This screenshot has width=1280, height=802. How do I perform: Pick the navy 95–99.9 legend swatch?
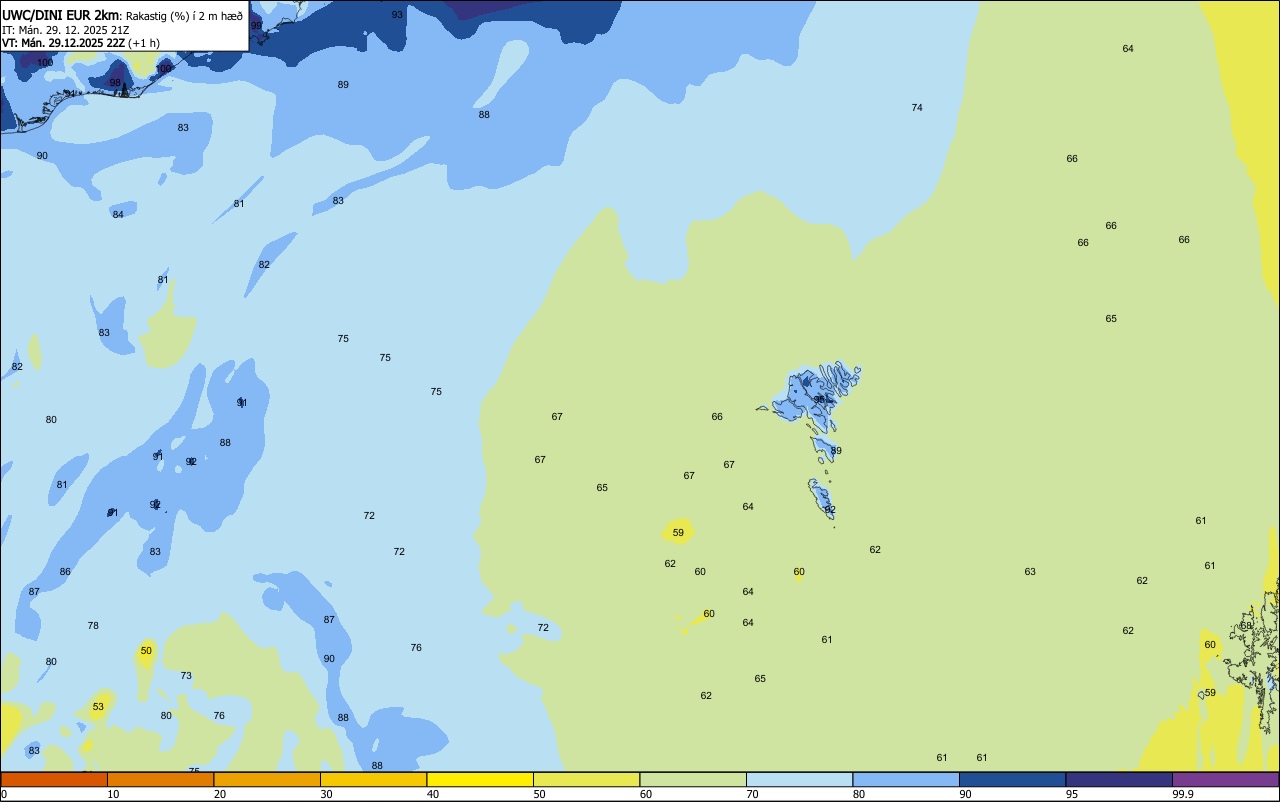pos(1119,779)
